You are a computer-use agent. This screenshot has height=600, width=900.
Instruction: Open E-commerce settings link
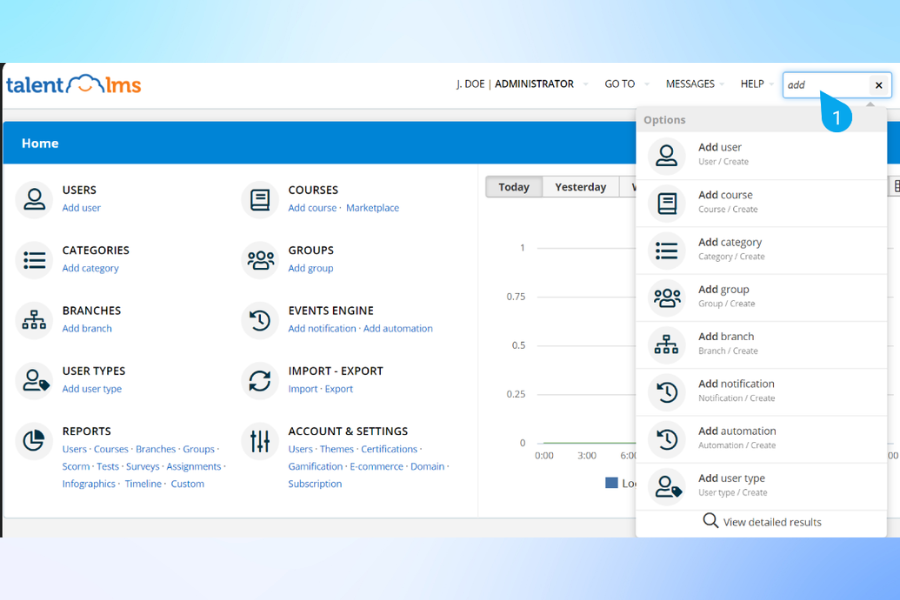tap(376, 466)
